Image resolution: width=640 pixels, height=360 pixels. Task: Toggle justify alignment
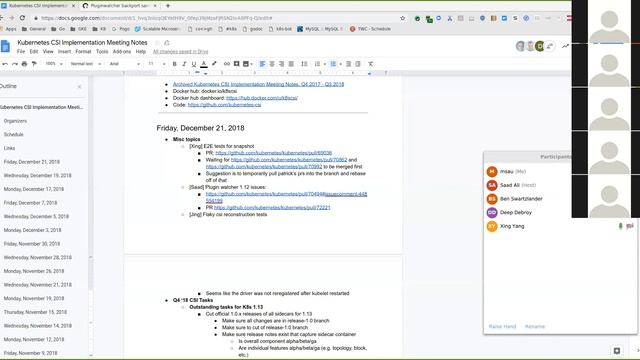tap(291, 64)
